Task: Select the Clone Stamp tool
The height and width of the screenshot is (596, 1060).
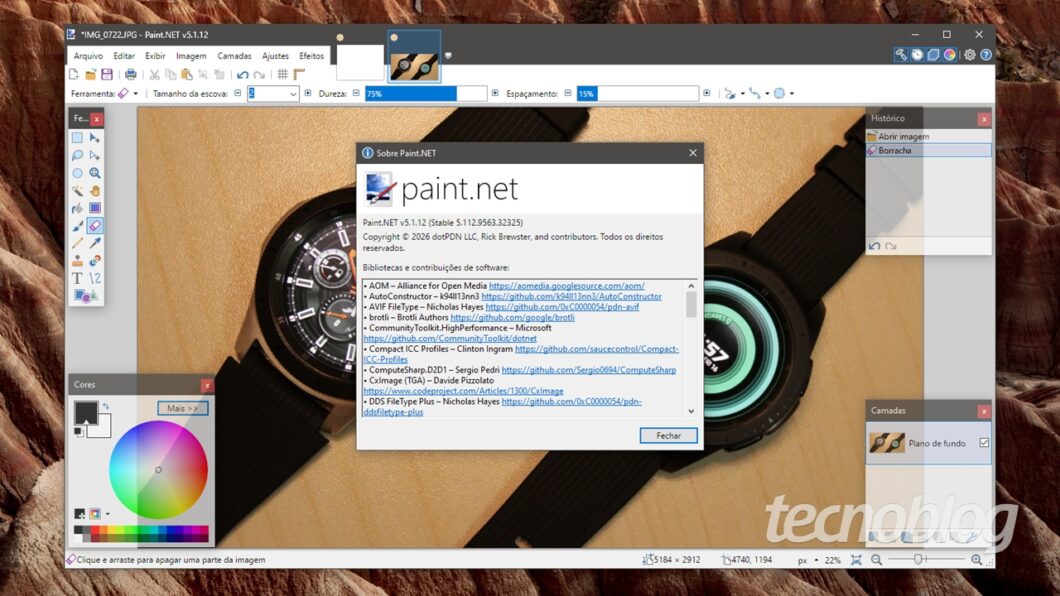Action: 78,261
